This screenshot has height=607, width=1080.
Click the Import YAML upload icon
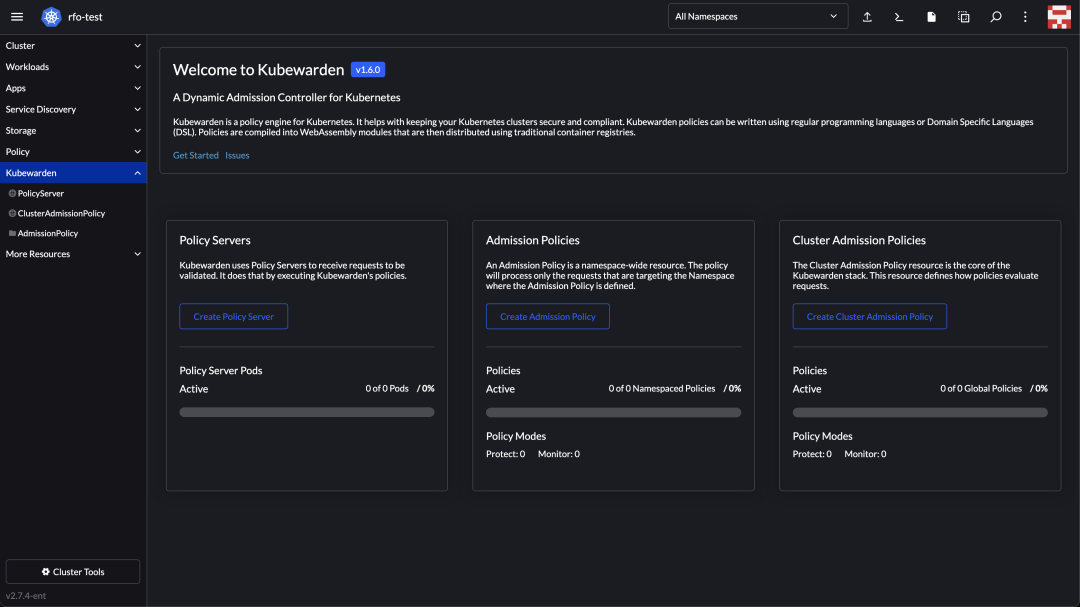tap(867, 17)
